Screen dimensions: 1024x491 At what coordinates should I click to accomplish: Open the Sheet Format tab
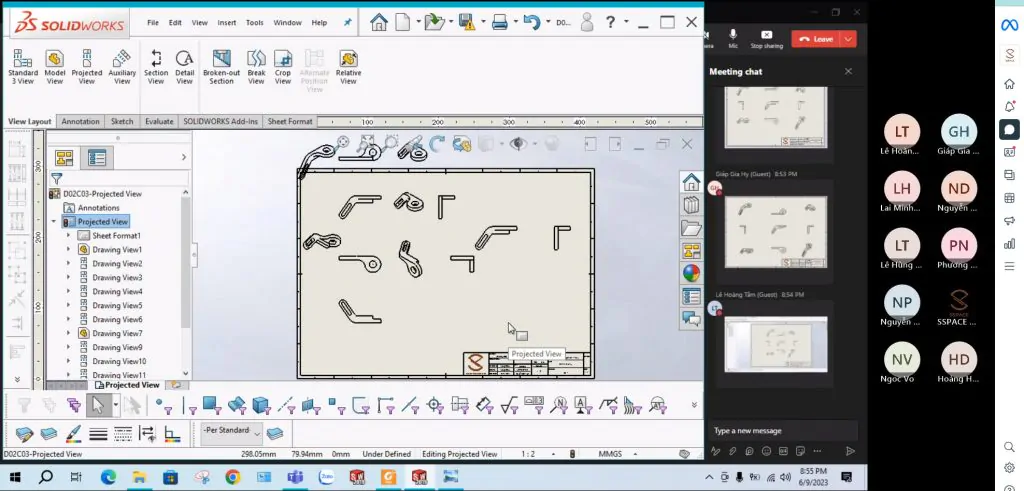290,121
